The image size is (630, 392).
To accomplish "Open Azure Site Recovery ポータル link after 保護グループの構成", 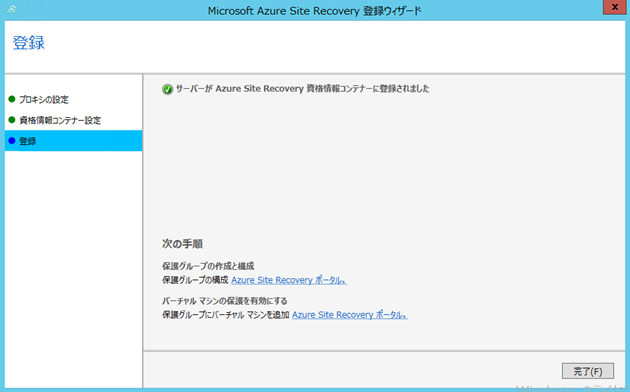I will click(288, 280).
